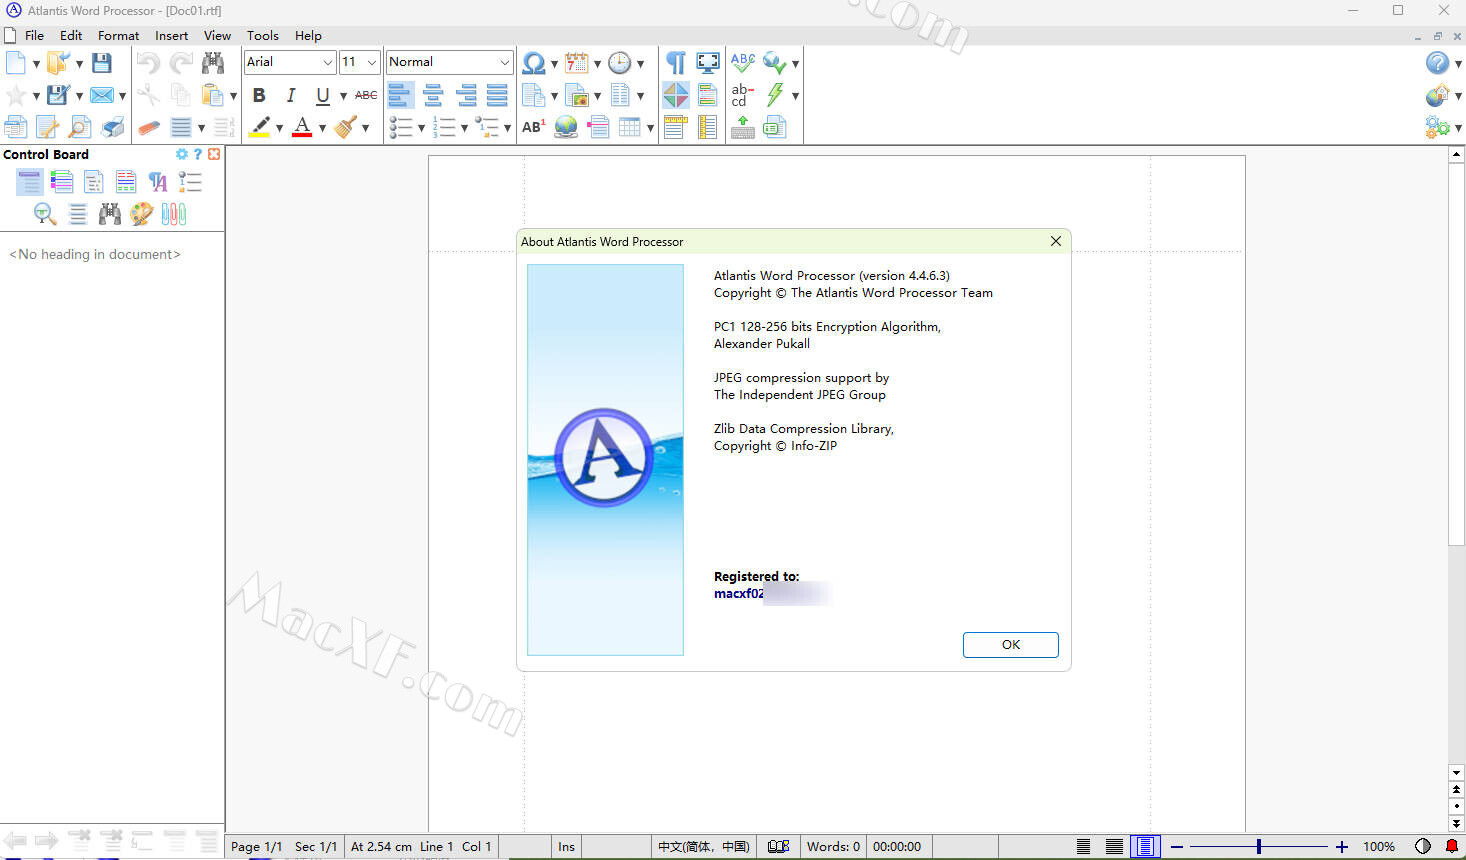Click the pink eraser Clear Formatting icon
The width and height of the screenshot is (1466, 860).
pyautogui.click(x=148, y=127)
